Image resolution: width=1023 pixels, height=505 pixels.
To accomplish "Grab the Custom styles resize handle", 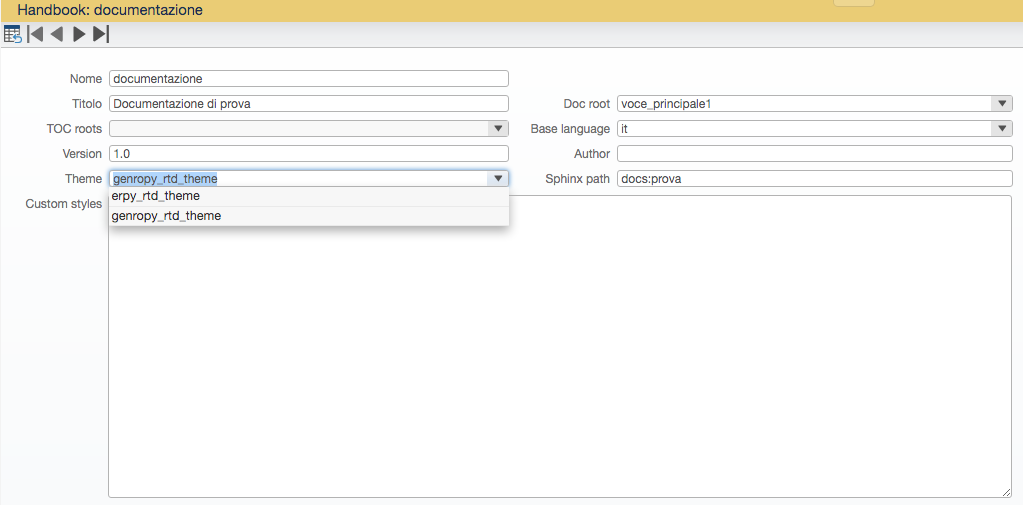I will [x=1007, y=493].
